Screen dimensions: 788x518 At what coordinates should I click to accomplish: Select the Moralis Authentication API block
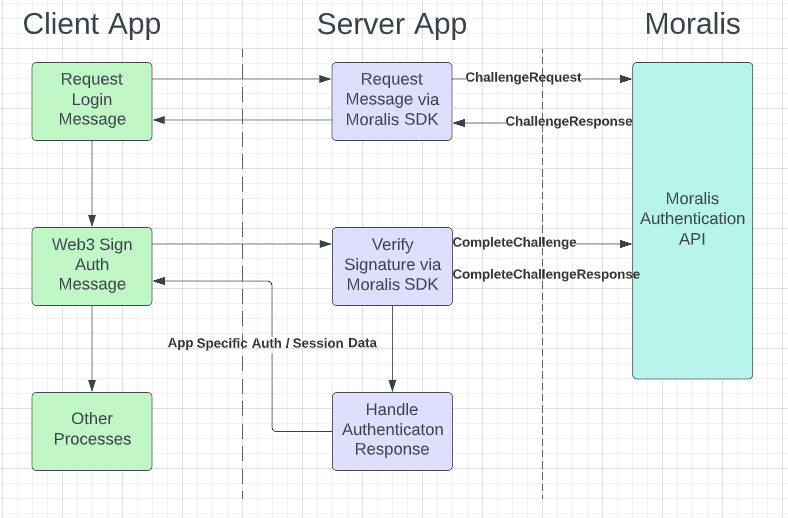pos(693,221)
